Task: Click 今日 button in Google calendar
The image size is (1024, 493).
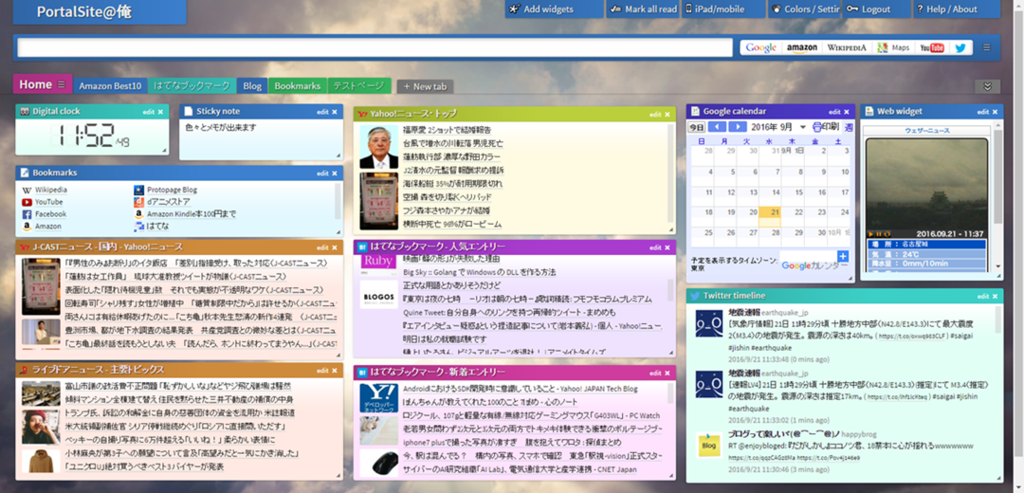Action: click(x=697, y=127)
